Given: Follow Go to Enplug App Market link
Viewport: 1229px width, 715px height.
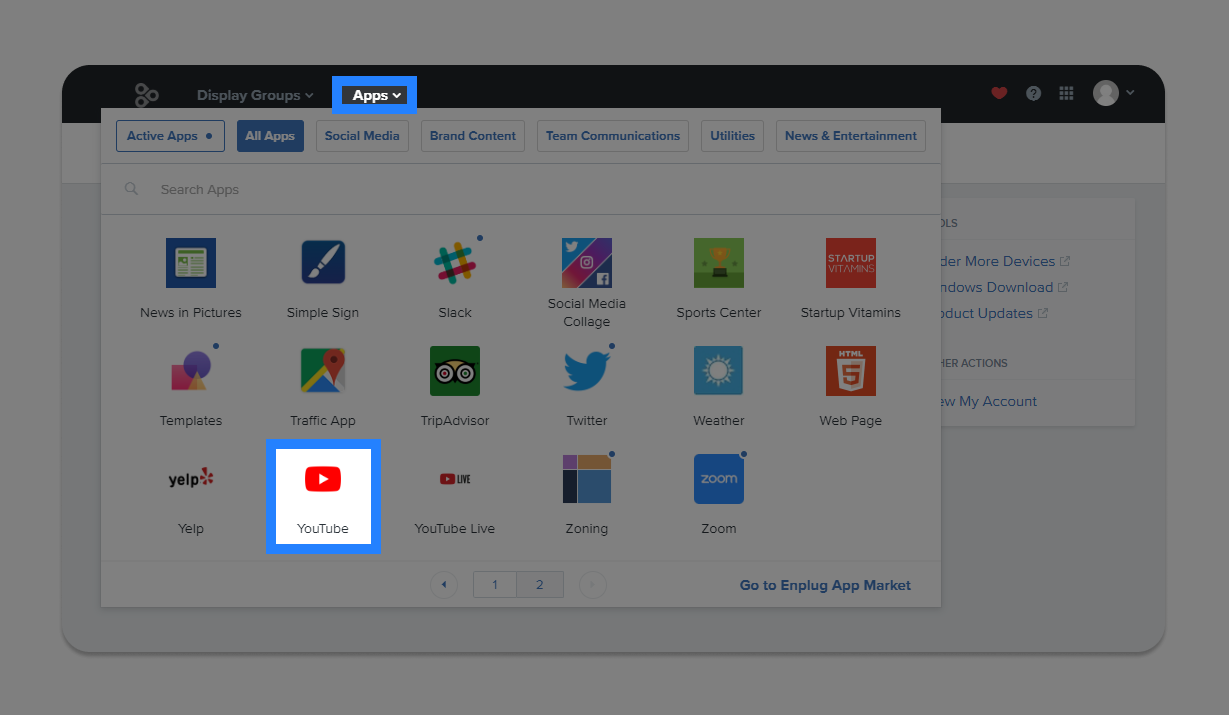Looking at the screenshot, I should (825, 585).
